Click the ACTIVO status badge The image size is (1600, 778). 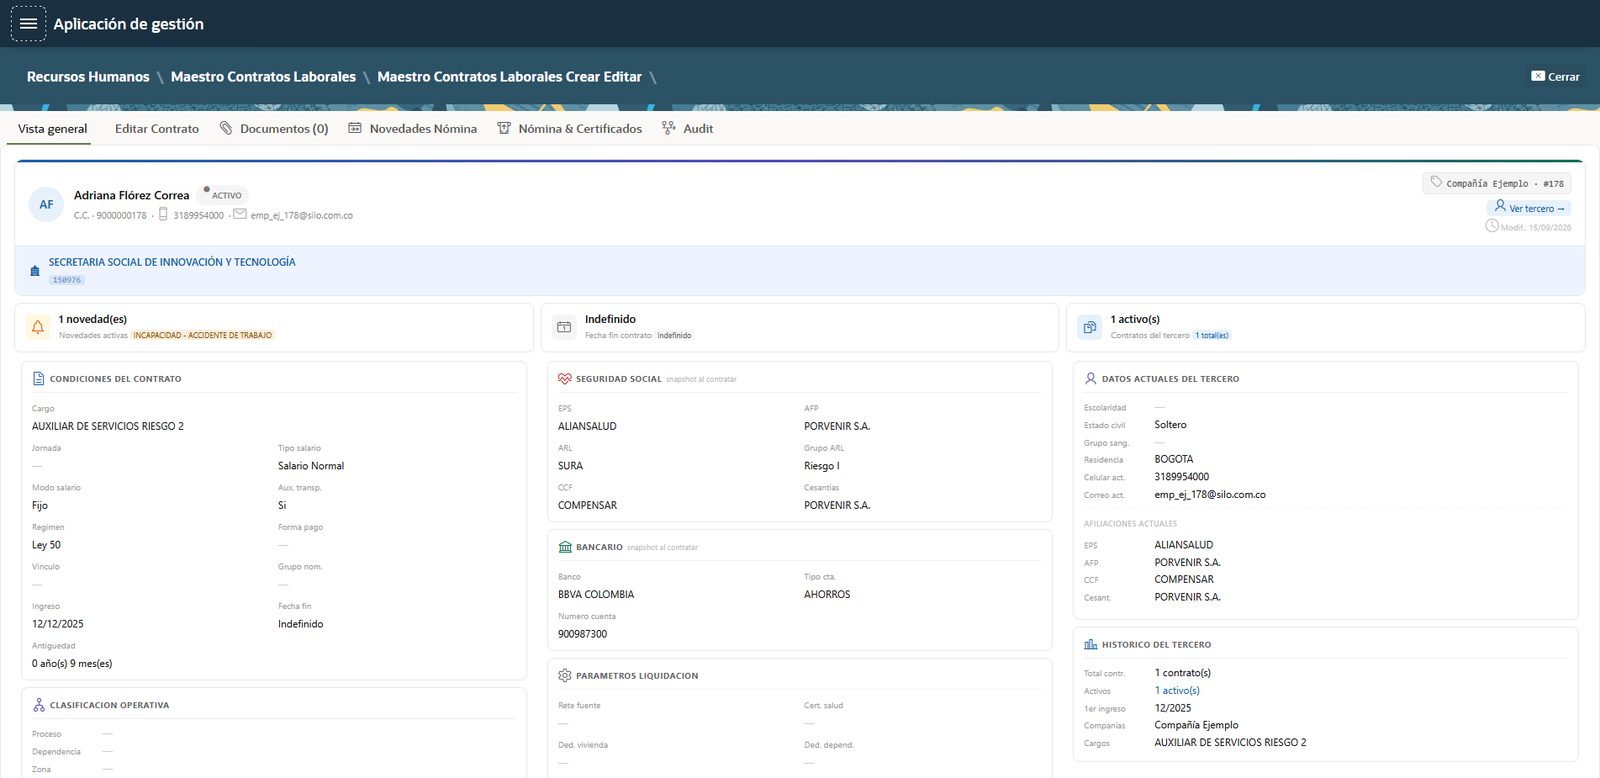pos(223,195)
